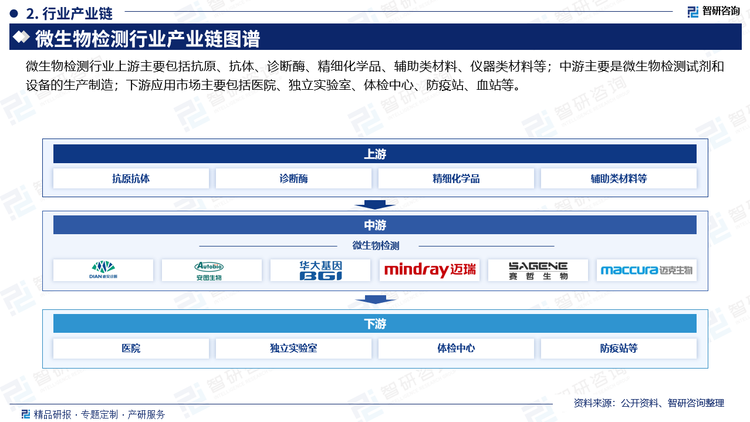Click the double-diamond icon beside the title
Image resolution: width=750 pixels, height=422 pixels.
coord(21,37)
